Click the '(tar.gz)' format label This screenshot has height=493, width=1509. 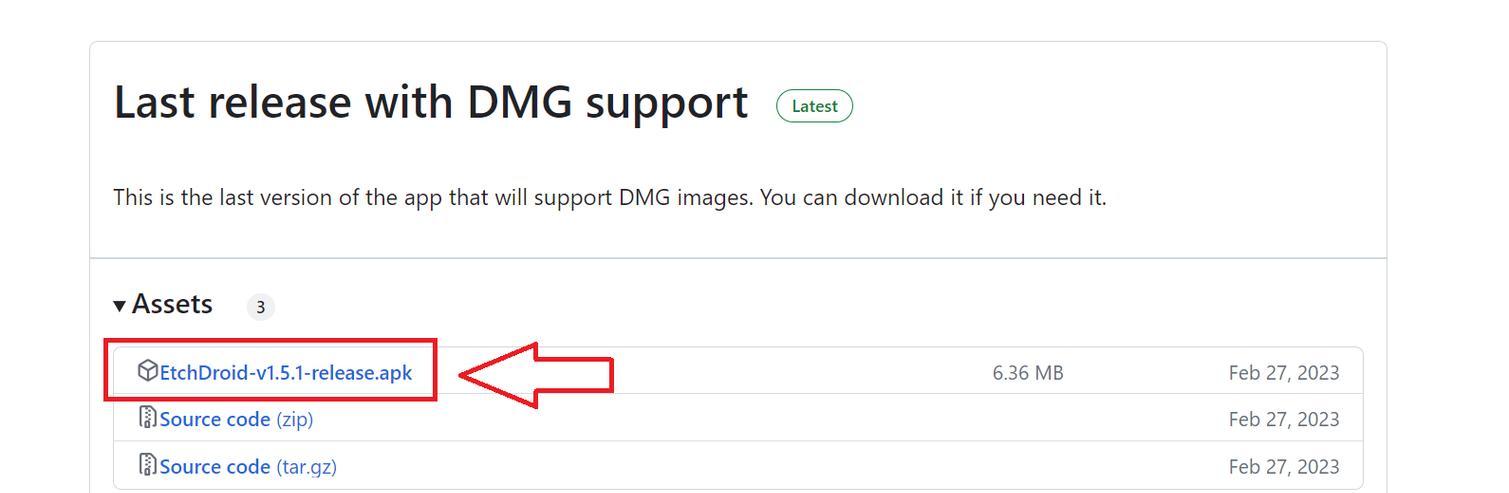(x=306, y=466)
